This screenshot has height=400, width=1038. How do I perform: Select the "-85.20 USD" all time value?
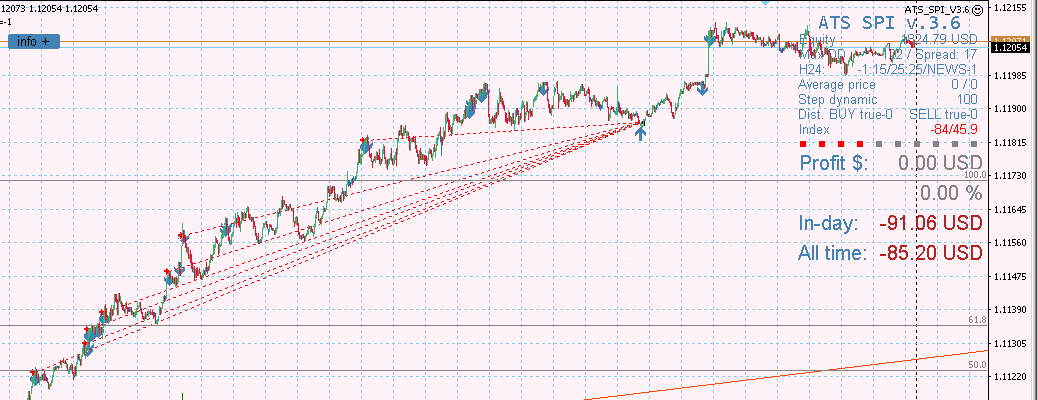(931, 253)
